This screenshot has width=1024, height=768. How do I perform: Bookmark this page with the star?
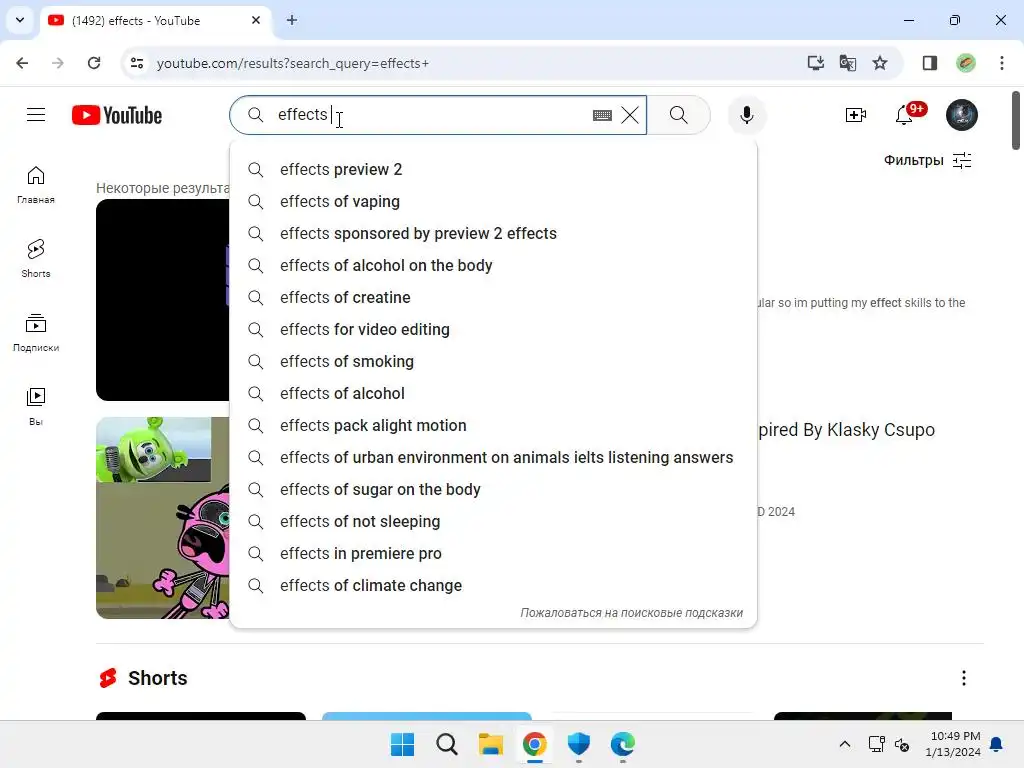click(880, 63)
